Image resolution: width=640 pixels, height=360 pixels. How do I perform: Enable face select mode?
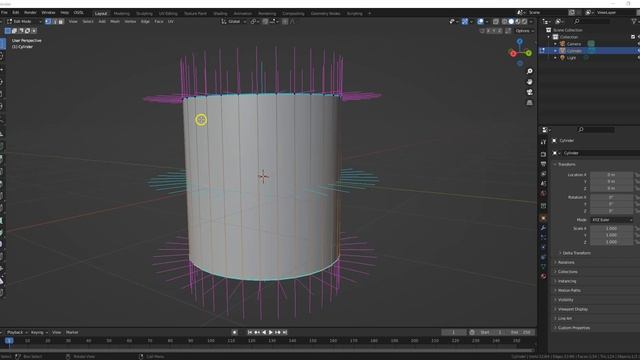[x=61, y=21]
